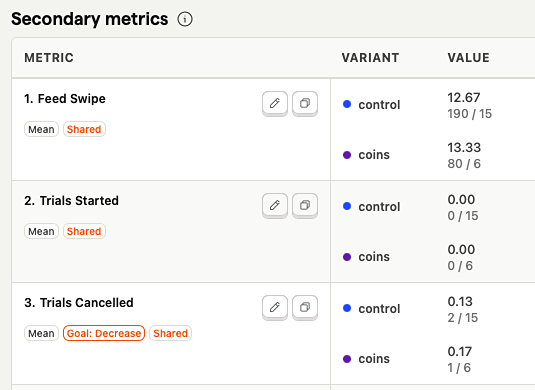The width and height of the screenshot is (535, 390).
Task: Open the '3. Trials Cancelled' metric title
Action: pos(79,303)
